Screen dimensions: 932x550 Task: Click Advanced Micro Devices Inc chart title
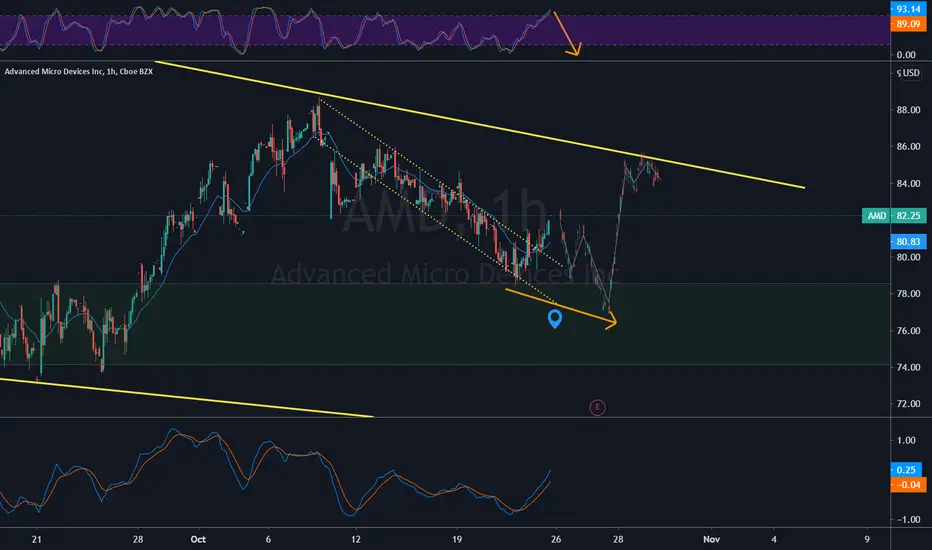click(x=78, y=71)
